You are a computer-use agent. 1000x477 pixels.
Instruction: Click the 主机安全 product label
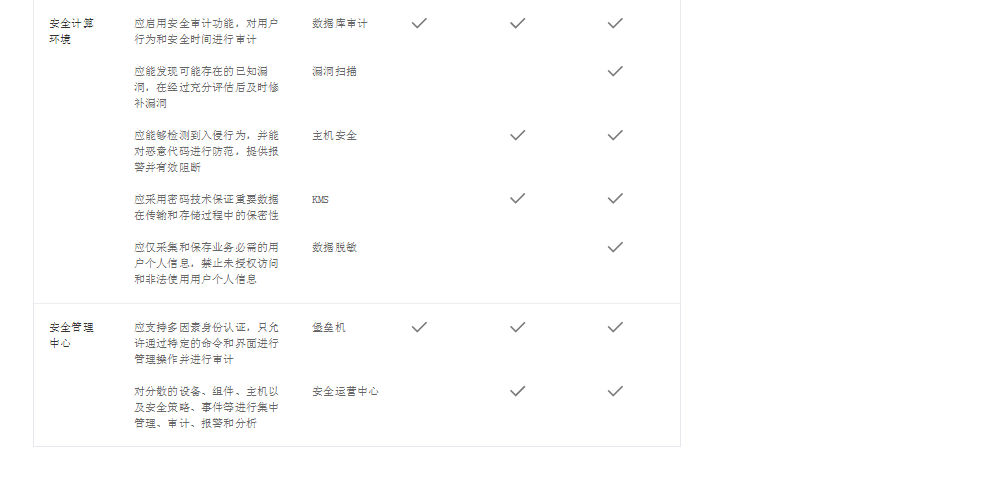click(334, 135)
